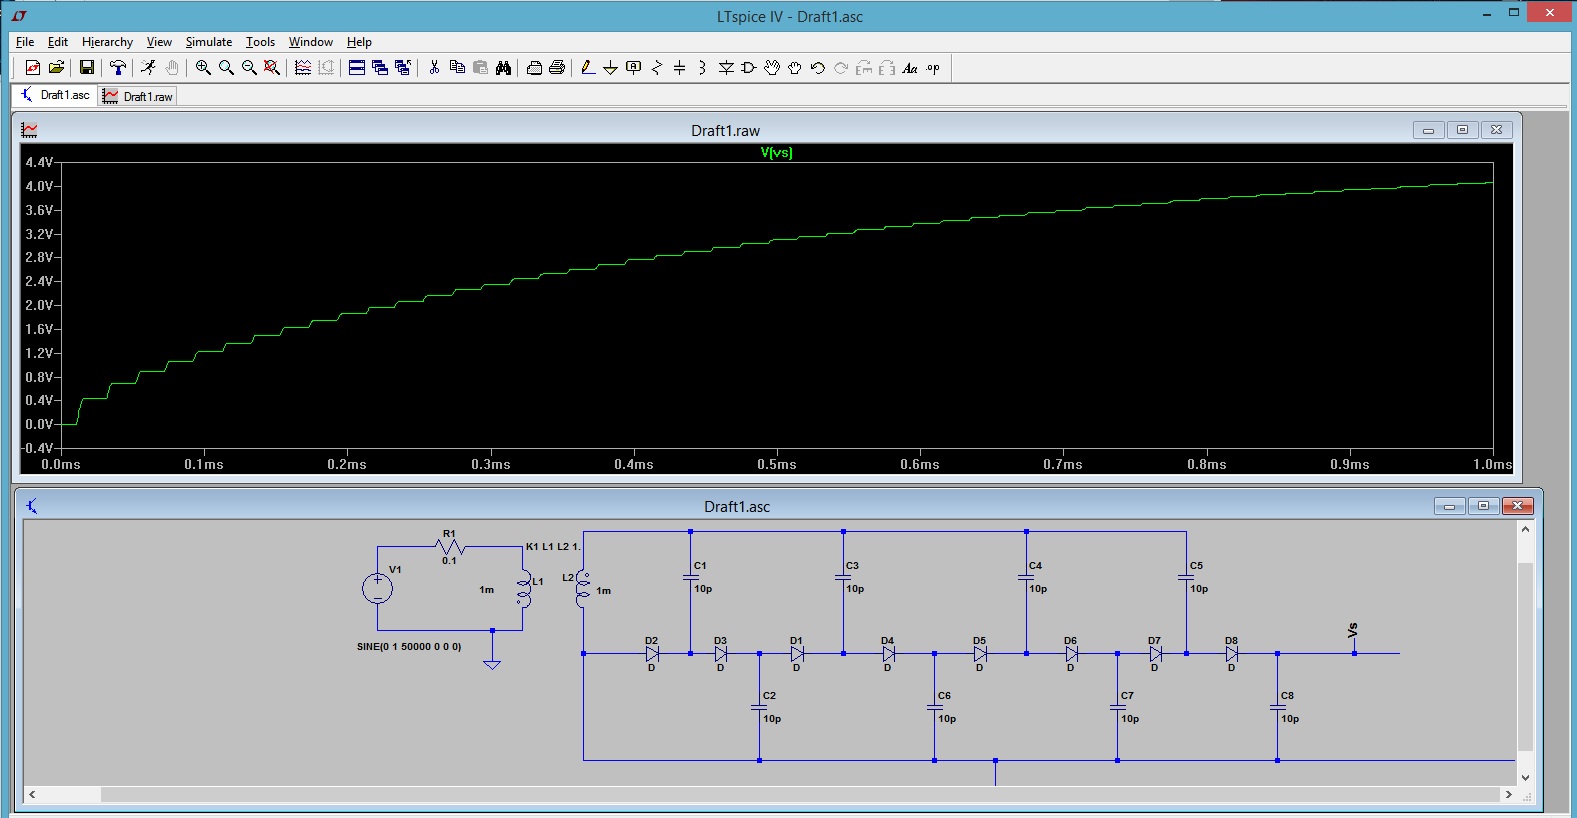This screenshot has width=1577, height=818.
Task: Select the Capacitor component tool
Action: [x=680, y=68]
